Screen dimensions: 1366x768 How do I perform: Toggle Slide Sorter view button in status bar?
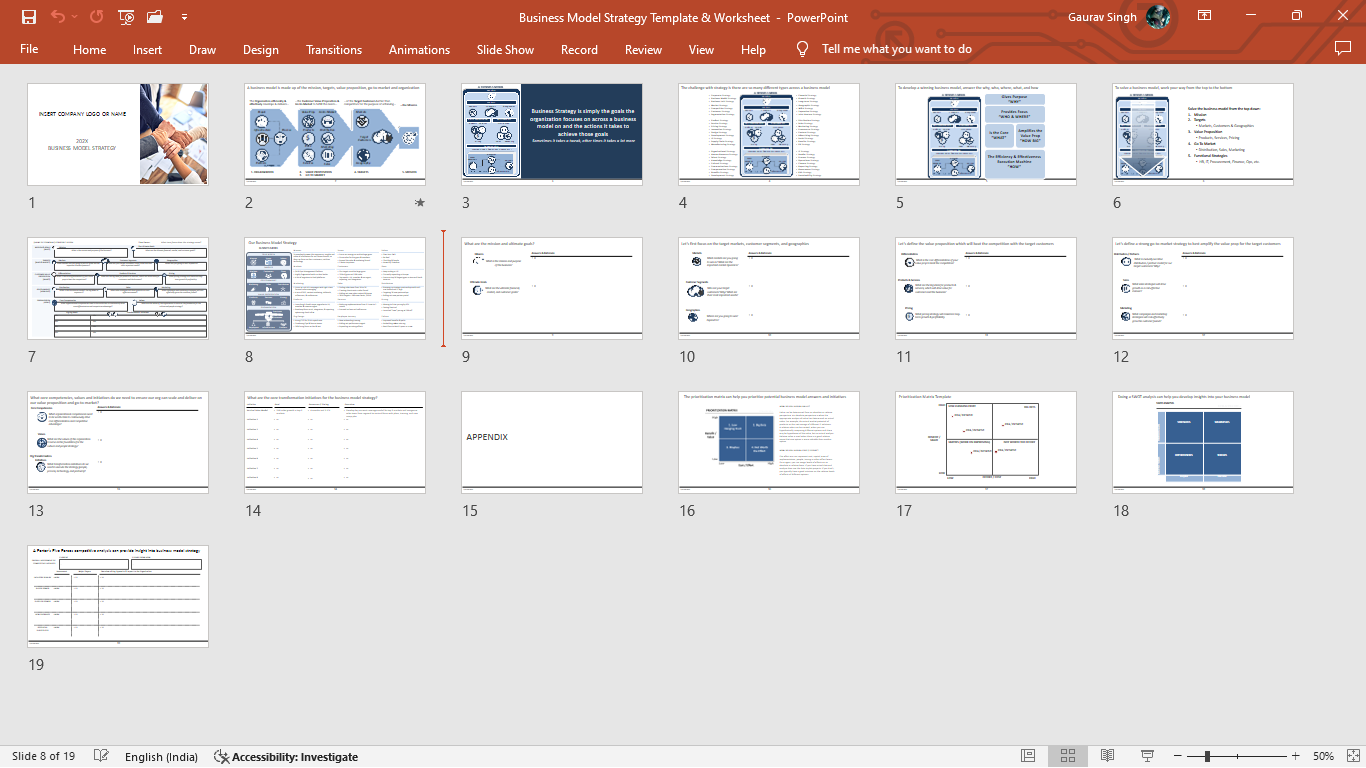[1067, 756]
